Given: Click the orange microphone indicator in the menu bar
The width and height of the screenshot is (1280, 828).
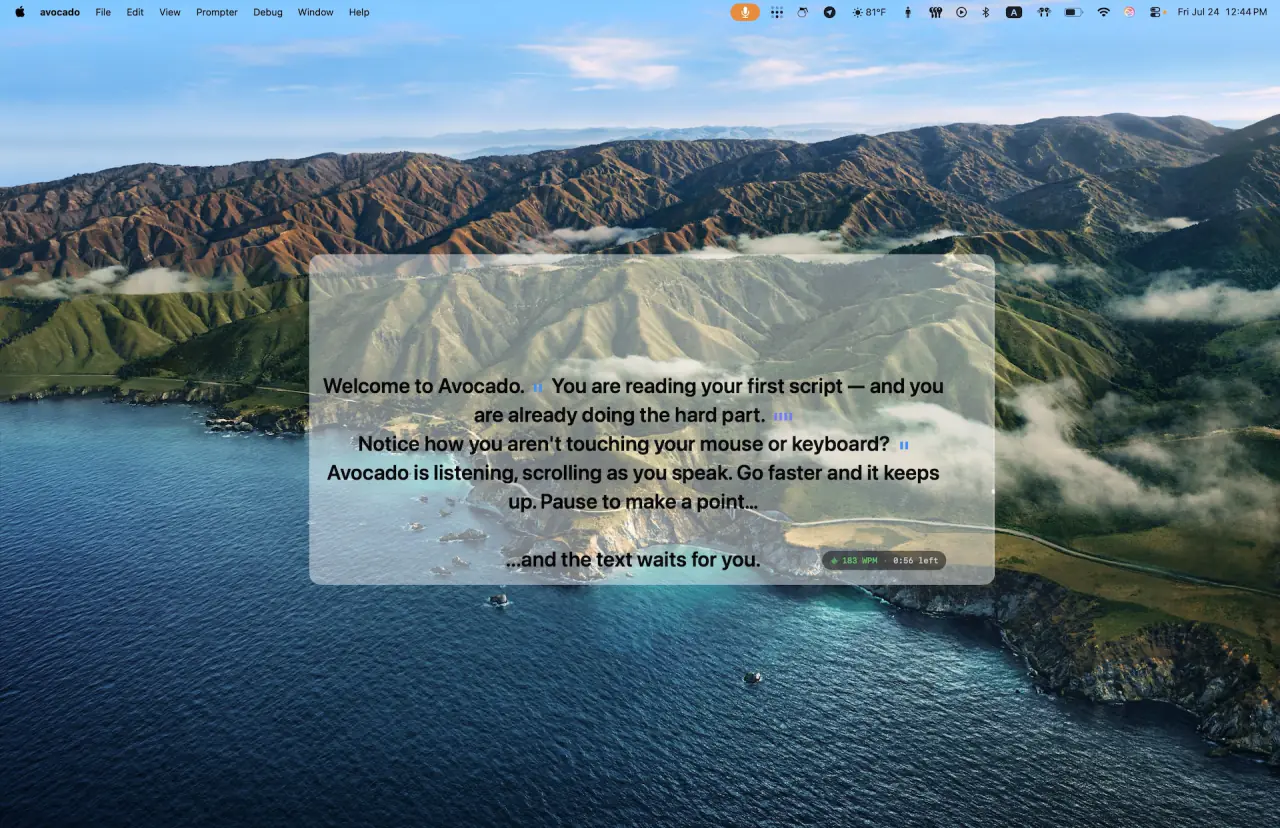Looking at the screenshot, I should tap(745, 12).
